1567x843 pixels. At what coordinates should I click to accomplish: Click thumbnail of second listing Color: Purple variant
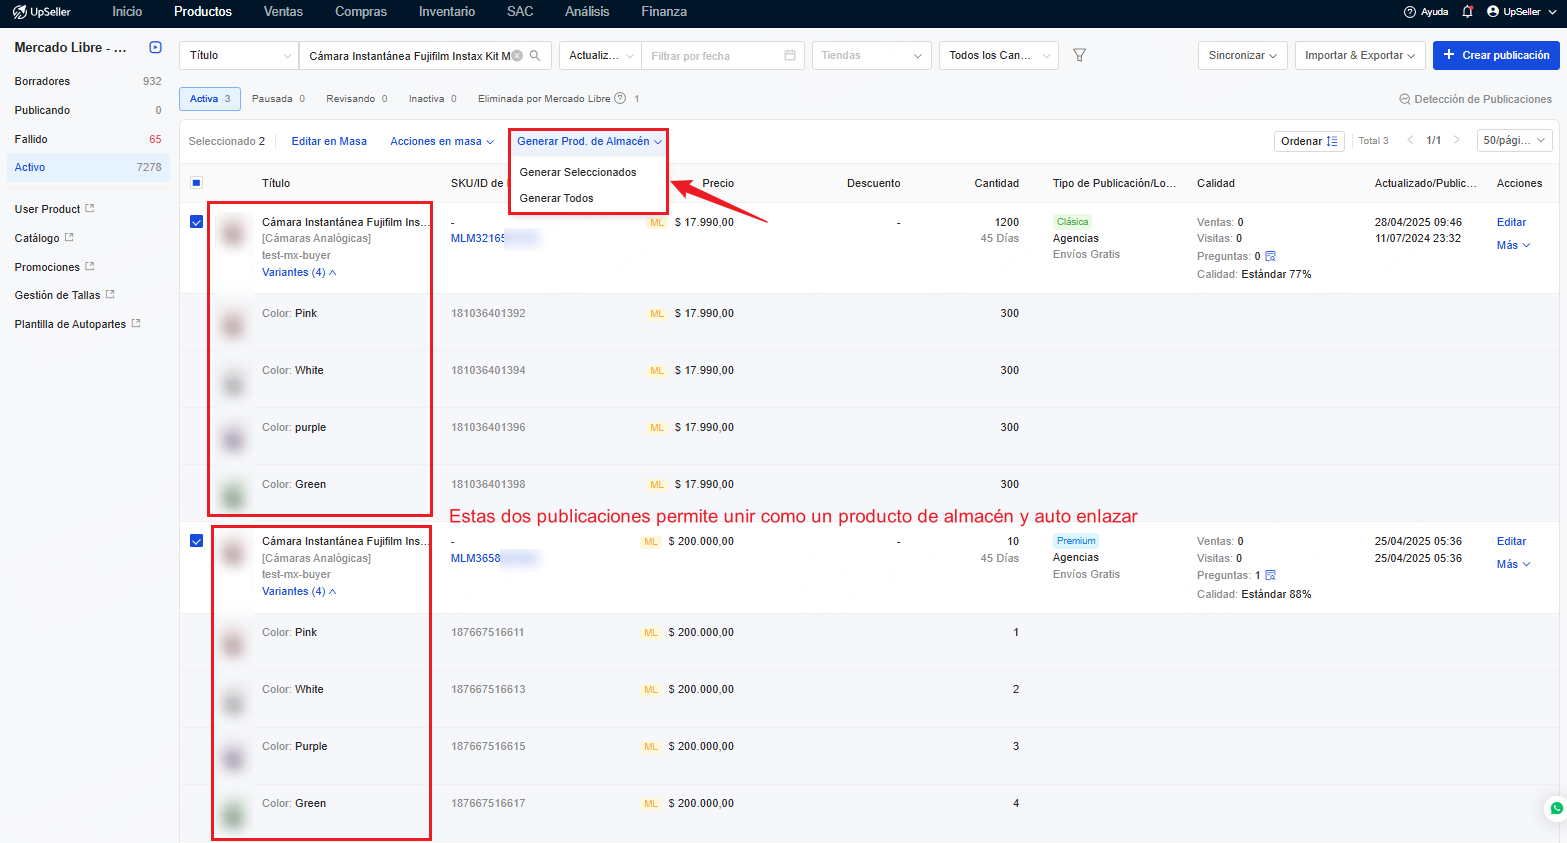pyautogui.click(x=233, y=756)
